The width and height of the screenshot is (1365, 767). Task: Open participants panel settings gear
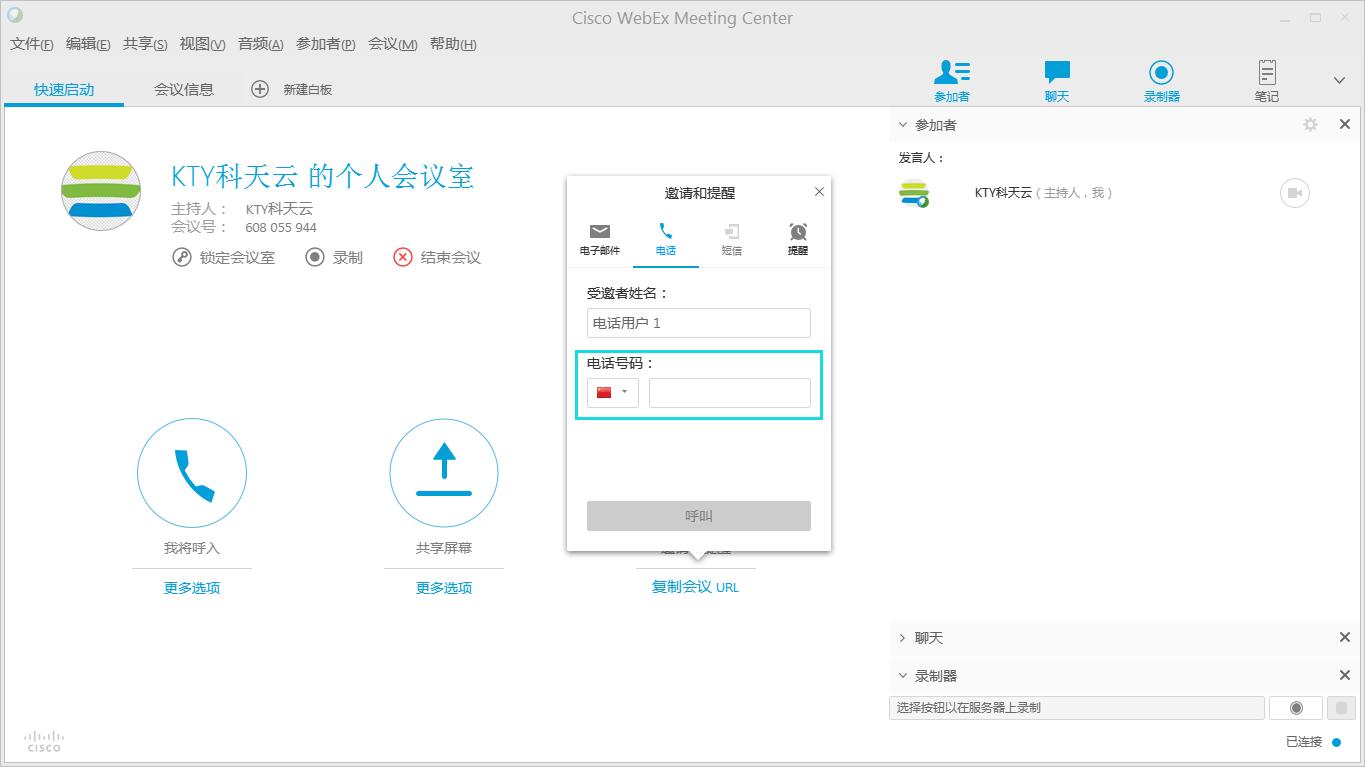pos(1310,125)
